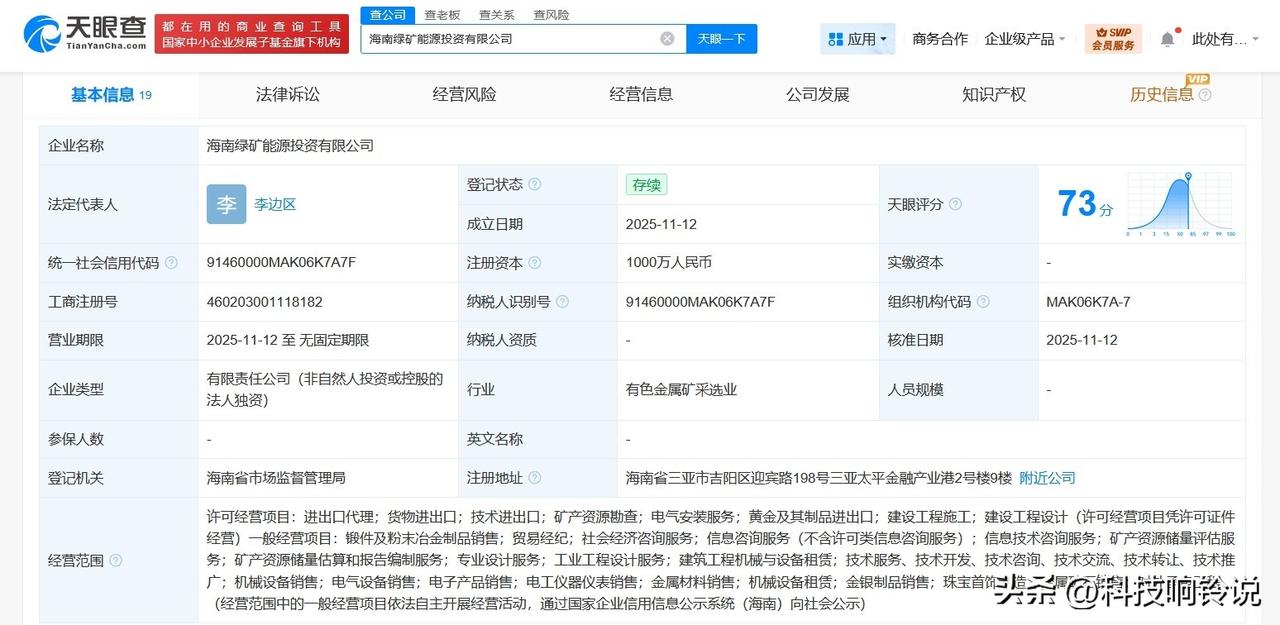Viewport: 1280px width, 625px height.
Task: Click the 注册资本 help question mark
Action: [537, 262]
